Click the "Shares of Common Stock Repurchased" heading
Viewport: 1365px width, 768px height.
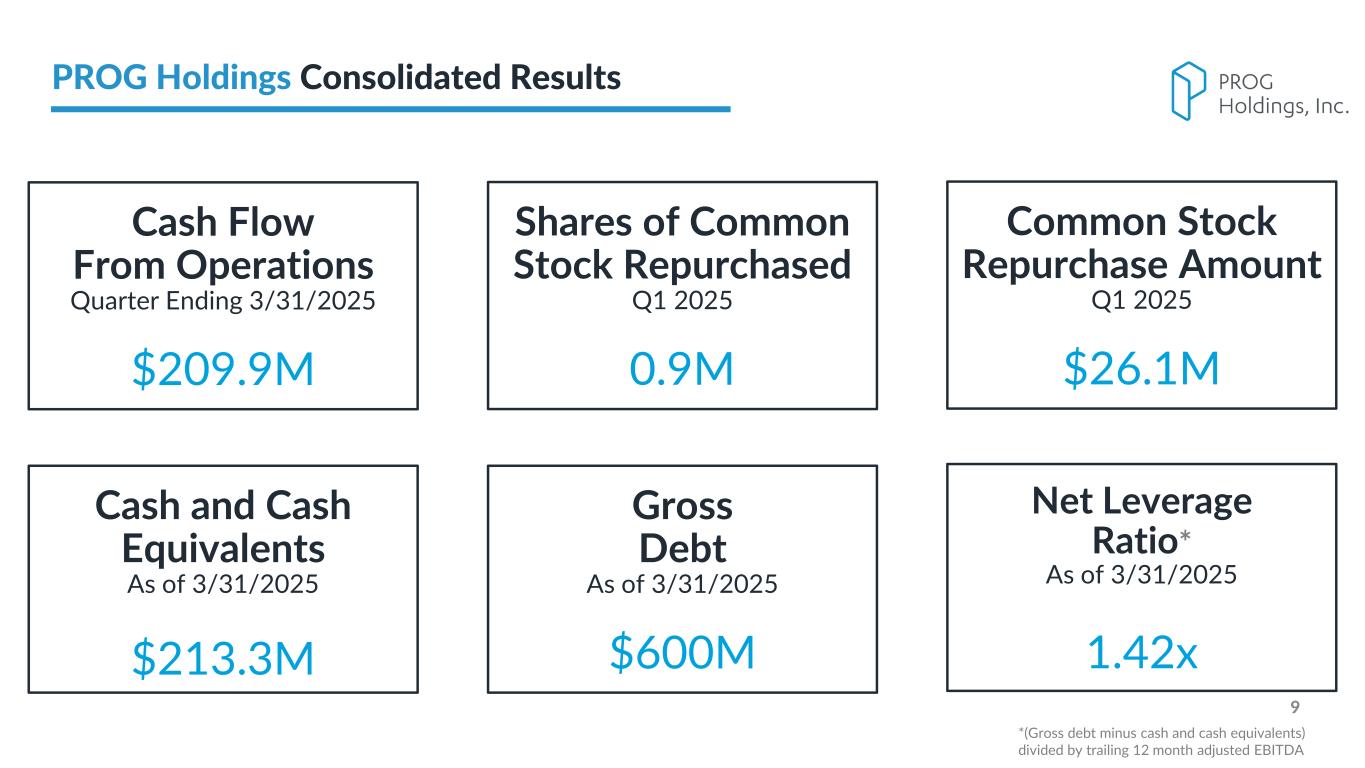coord(682,243)
